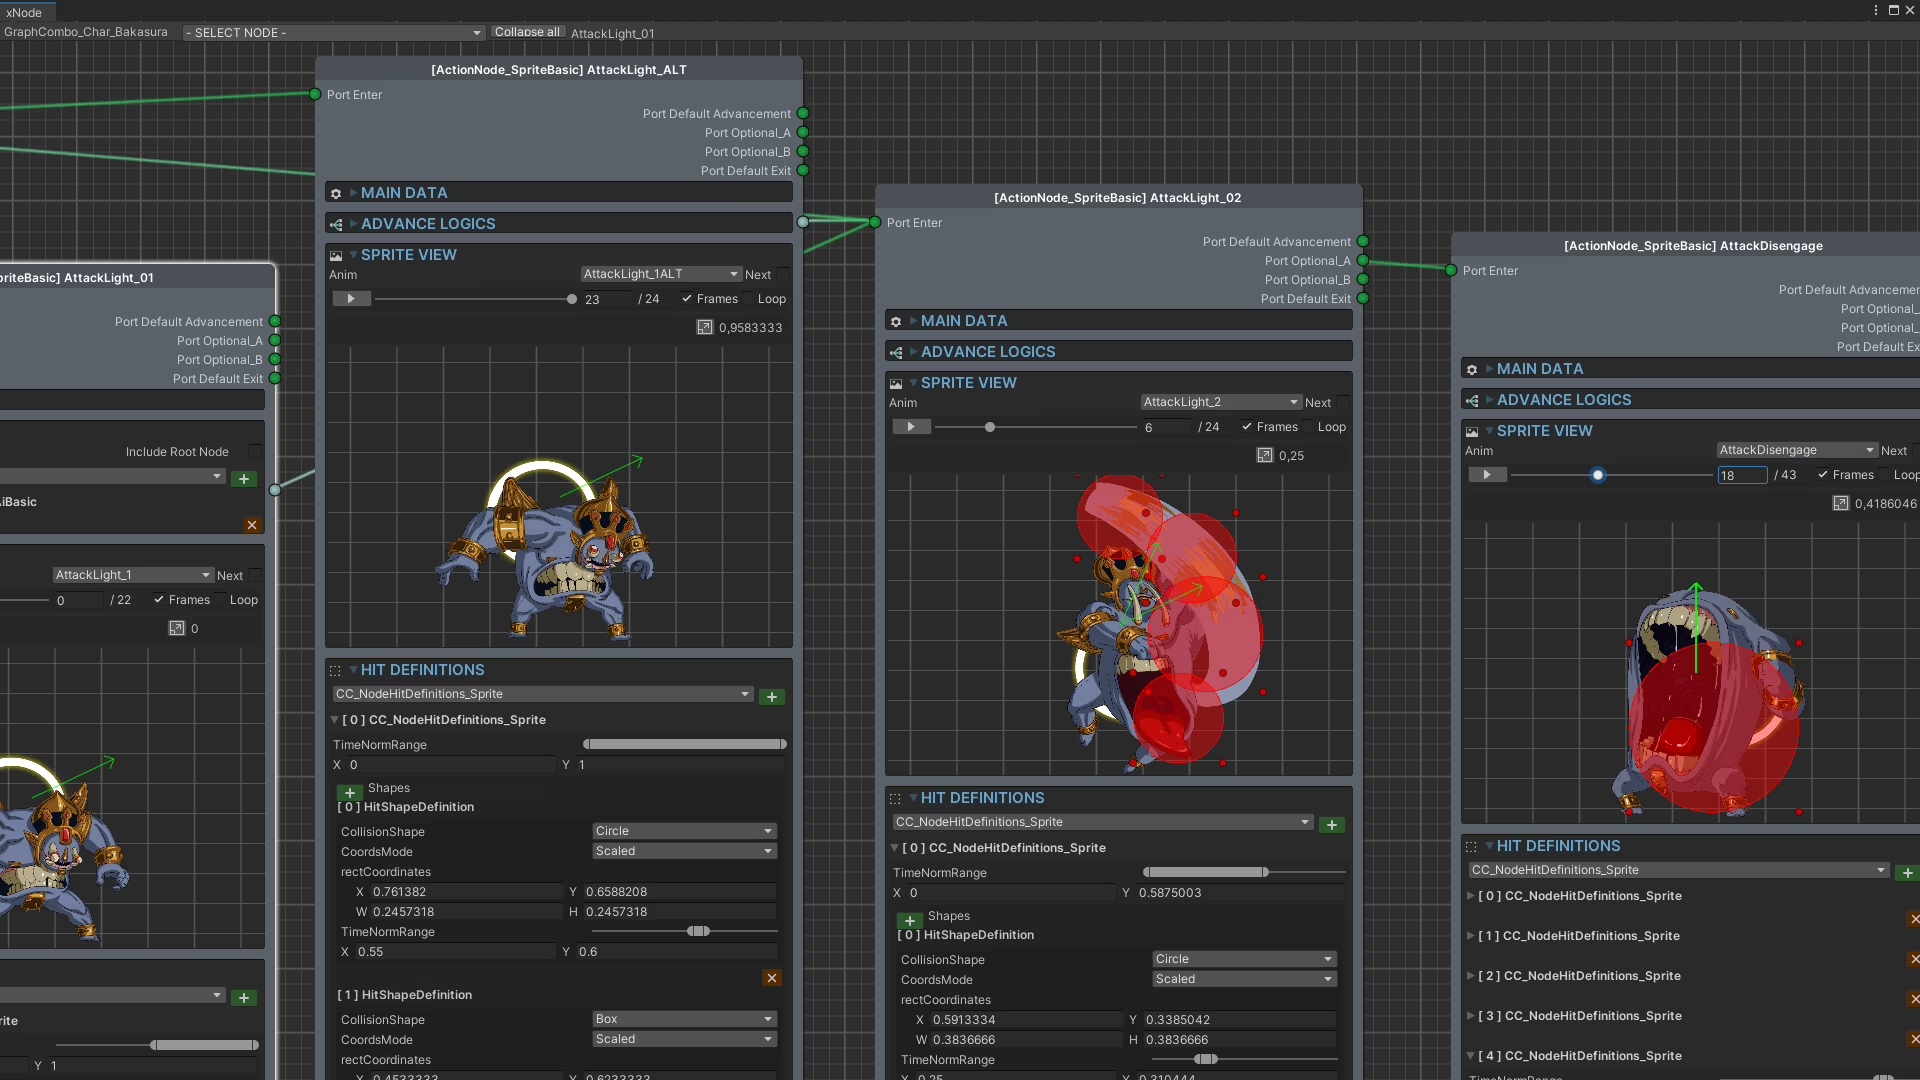This screenshot has height=1080, width=1920.
Task: Click the xNode window tab
Action: click(24, 12)
